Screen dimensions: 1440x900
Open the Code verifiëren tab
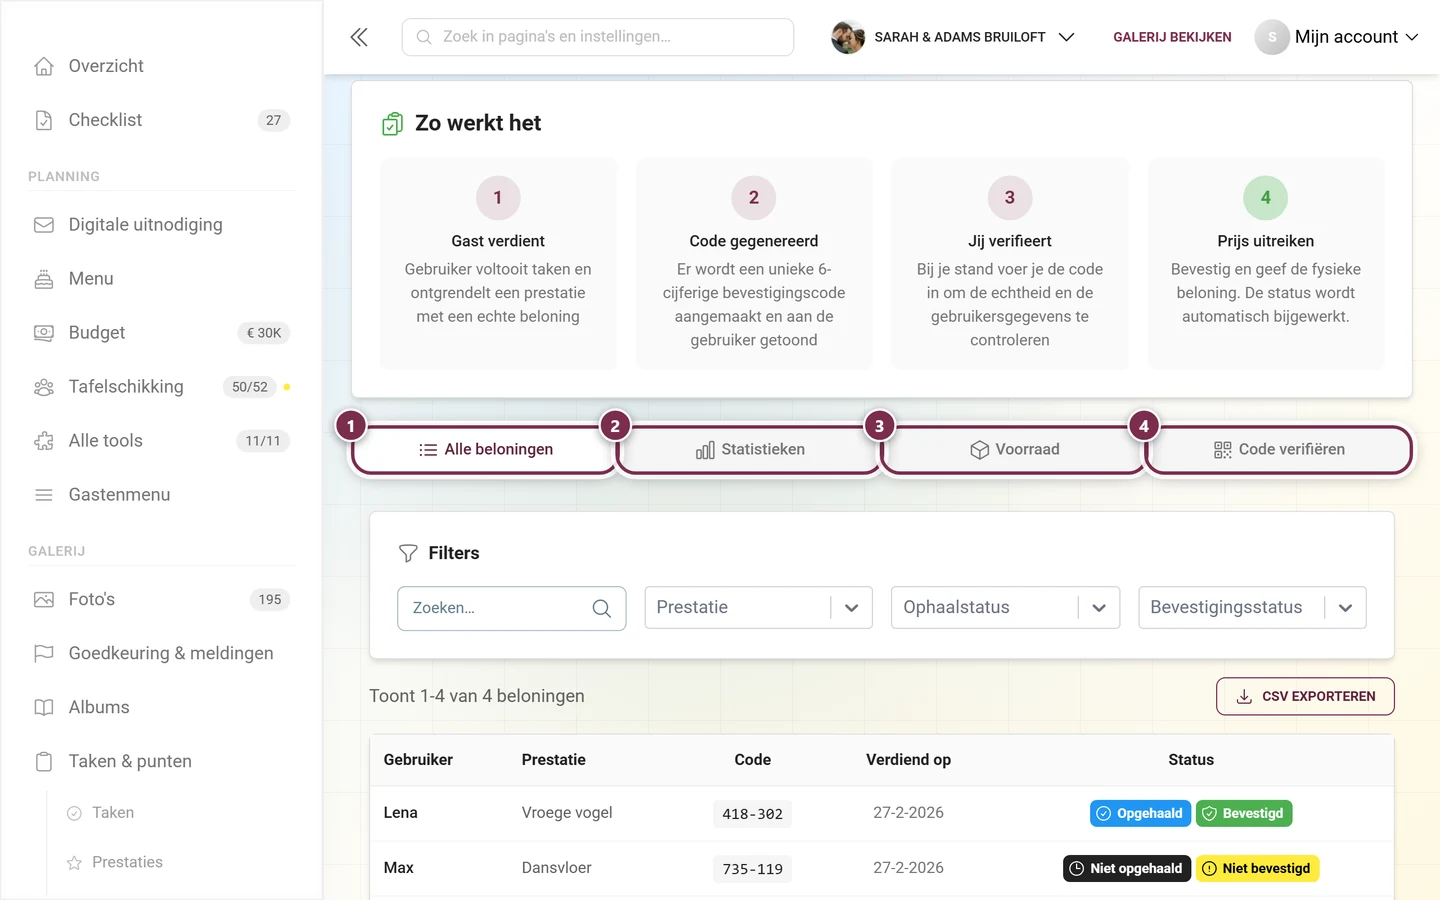point(1279,450)
